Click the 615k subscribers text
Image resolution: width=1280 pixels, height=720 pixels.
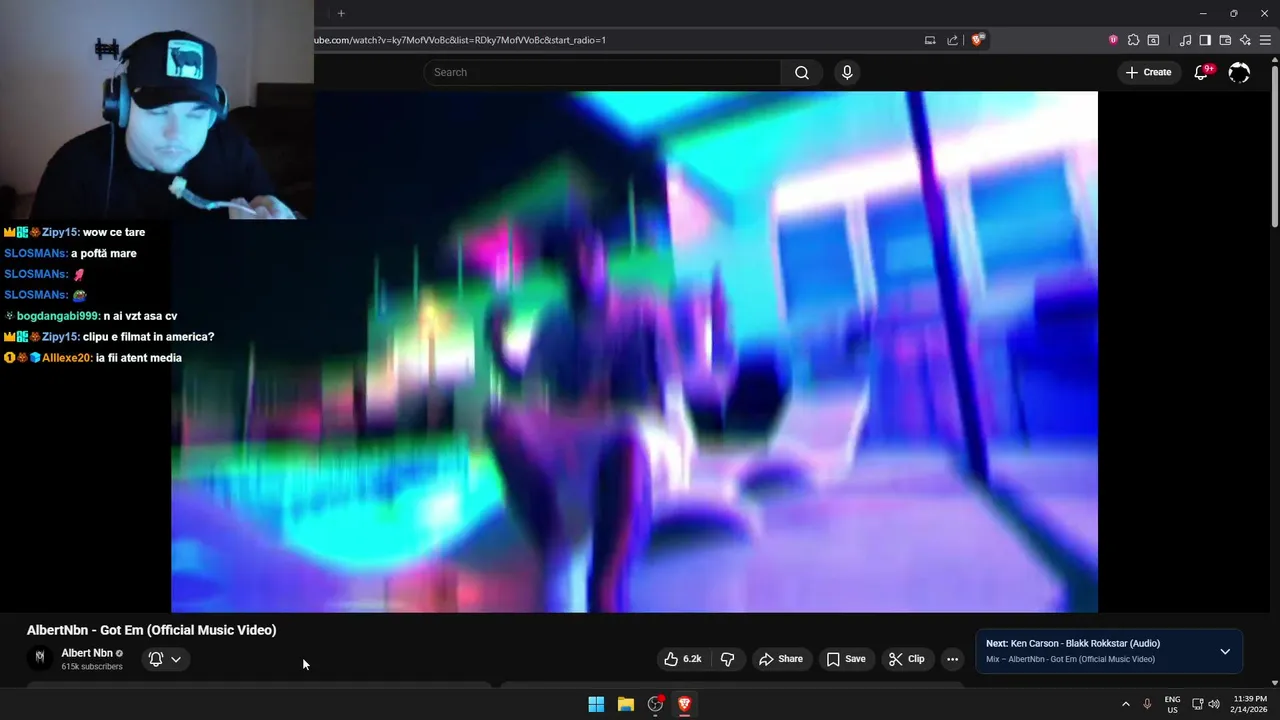click(x=92, y=667)
